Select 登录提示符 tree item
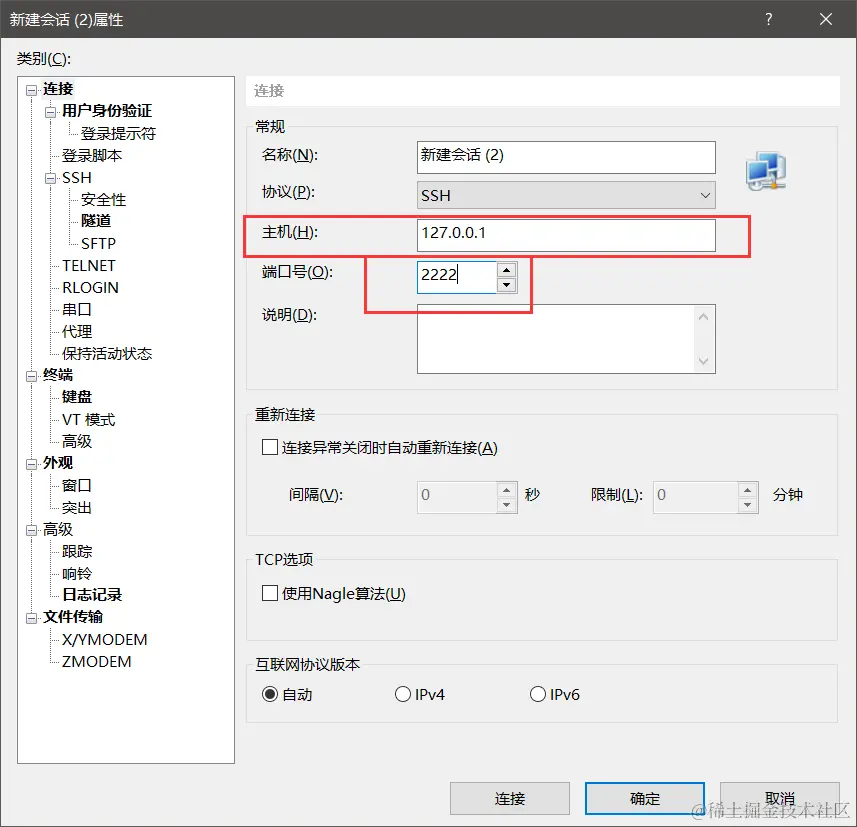Image resolution: width=857 pixels, height=827 pixels. click(x=118, y=133)
